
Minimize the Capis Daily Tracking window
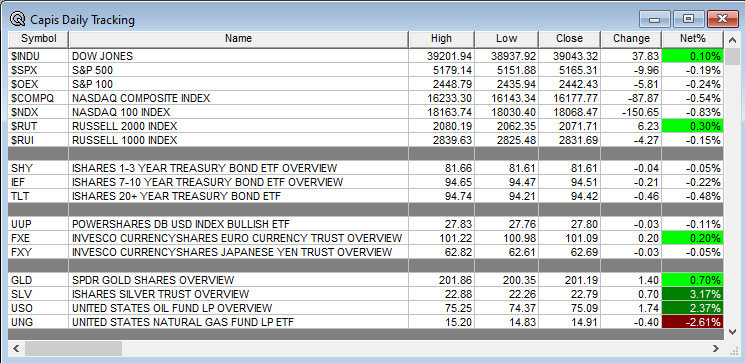point(654,19)
